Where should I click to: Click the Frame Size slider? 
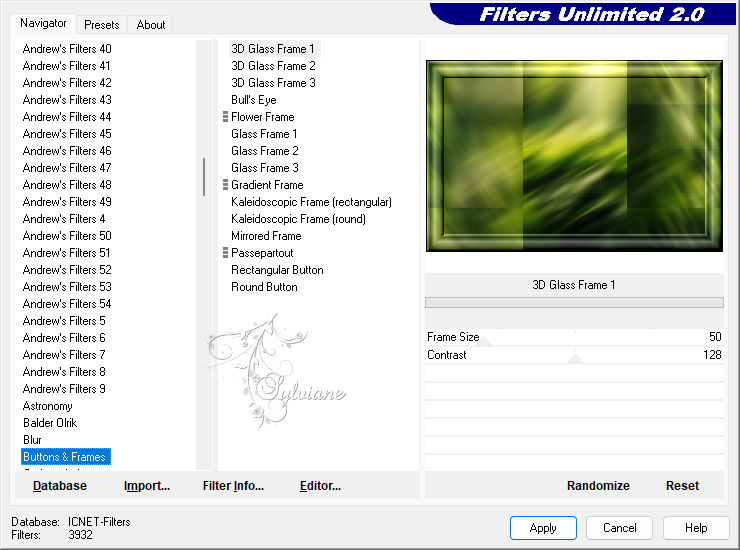pyautogui.click(x=574, y=337)
